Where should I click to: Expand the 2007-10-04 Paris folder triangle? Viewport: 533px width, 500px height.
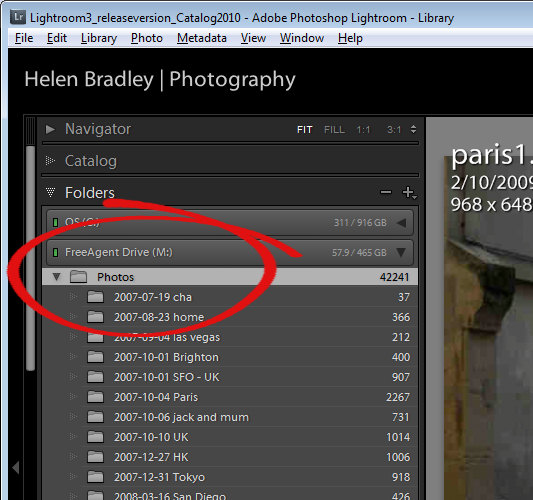point(72,397)
